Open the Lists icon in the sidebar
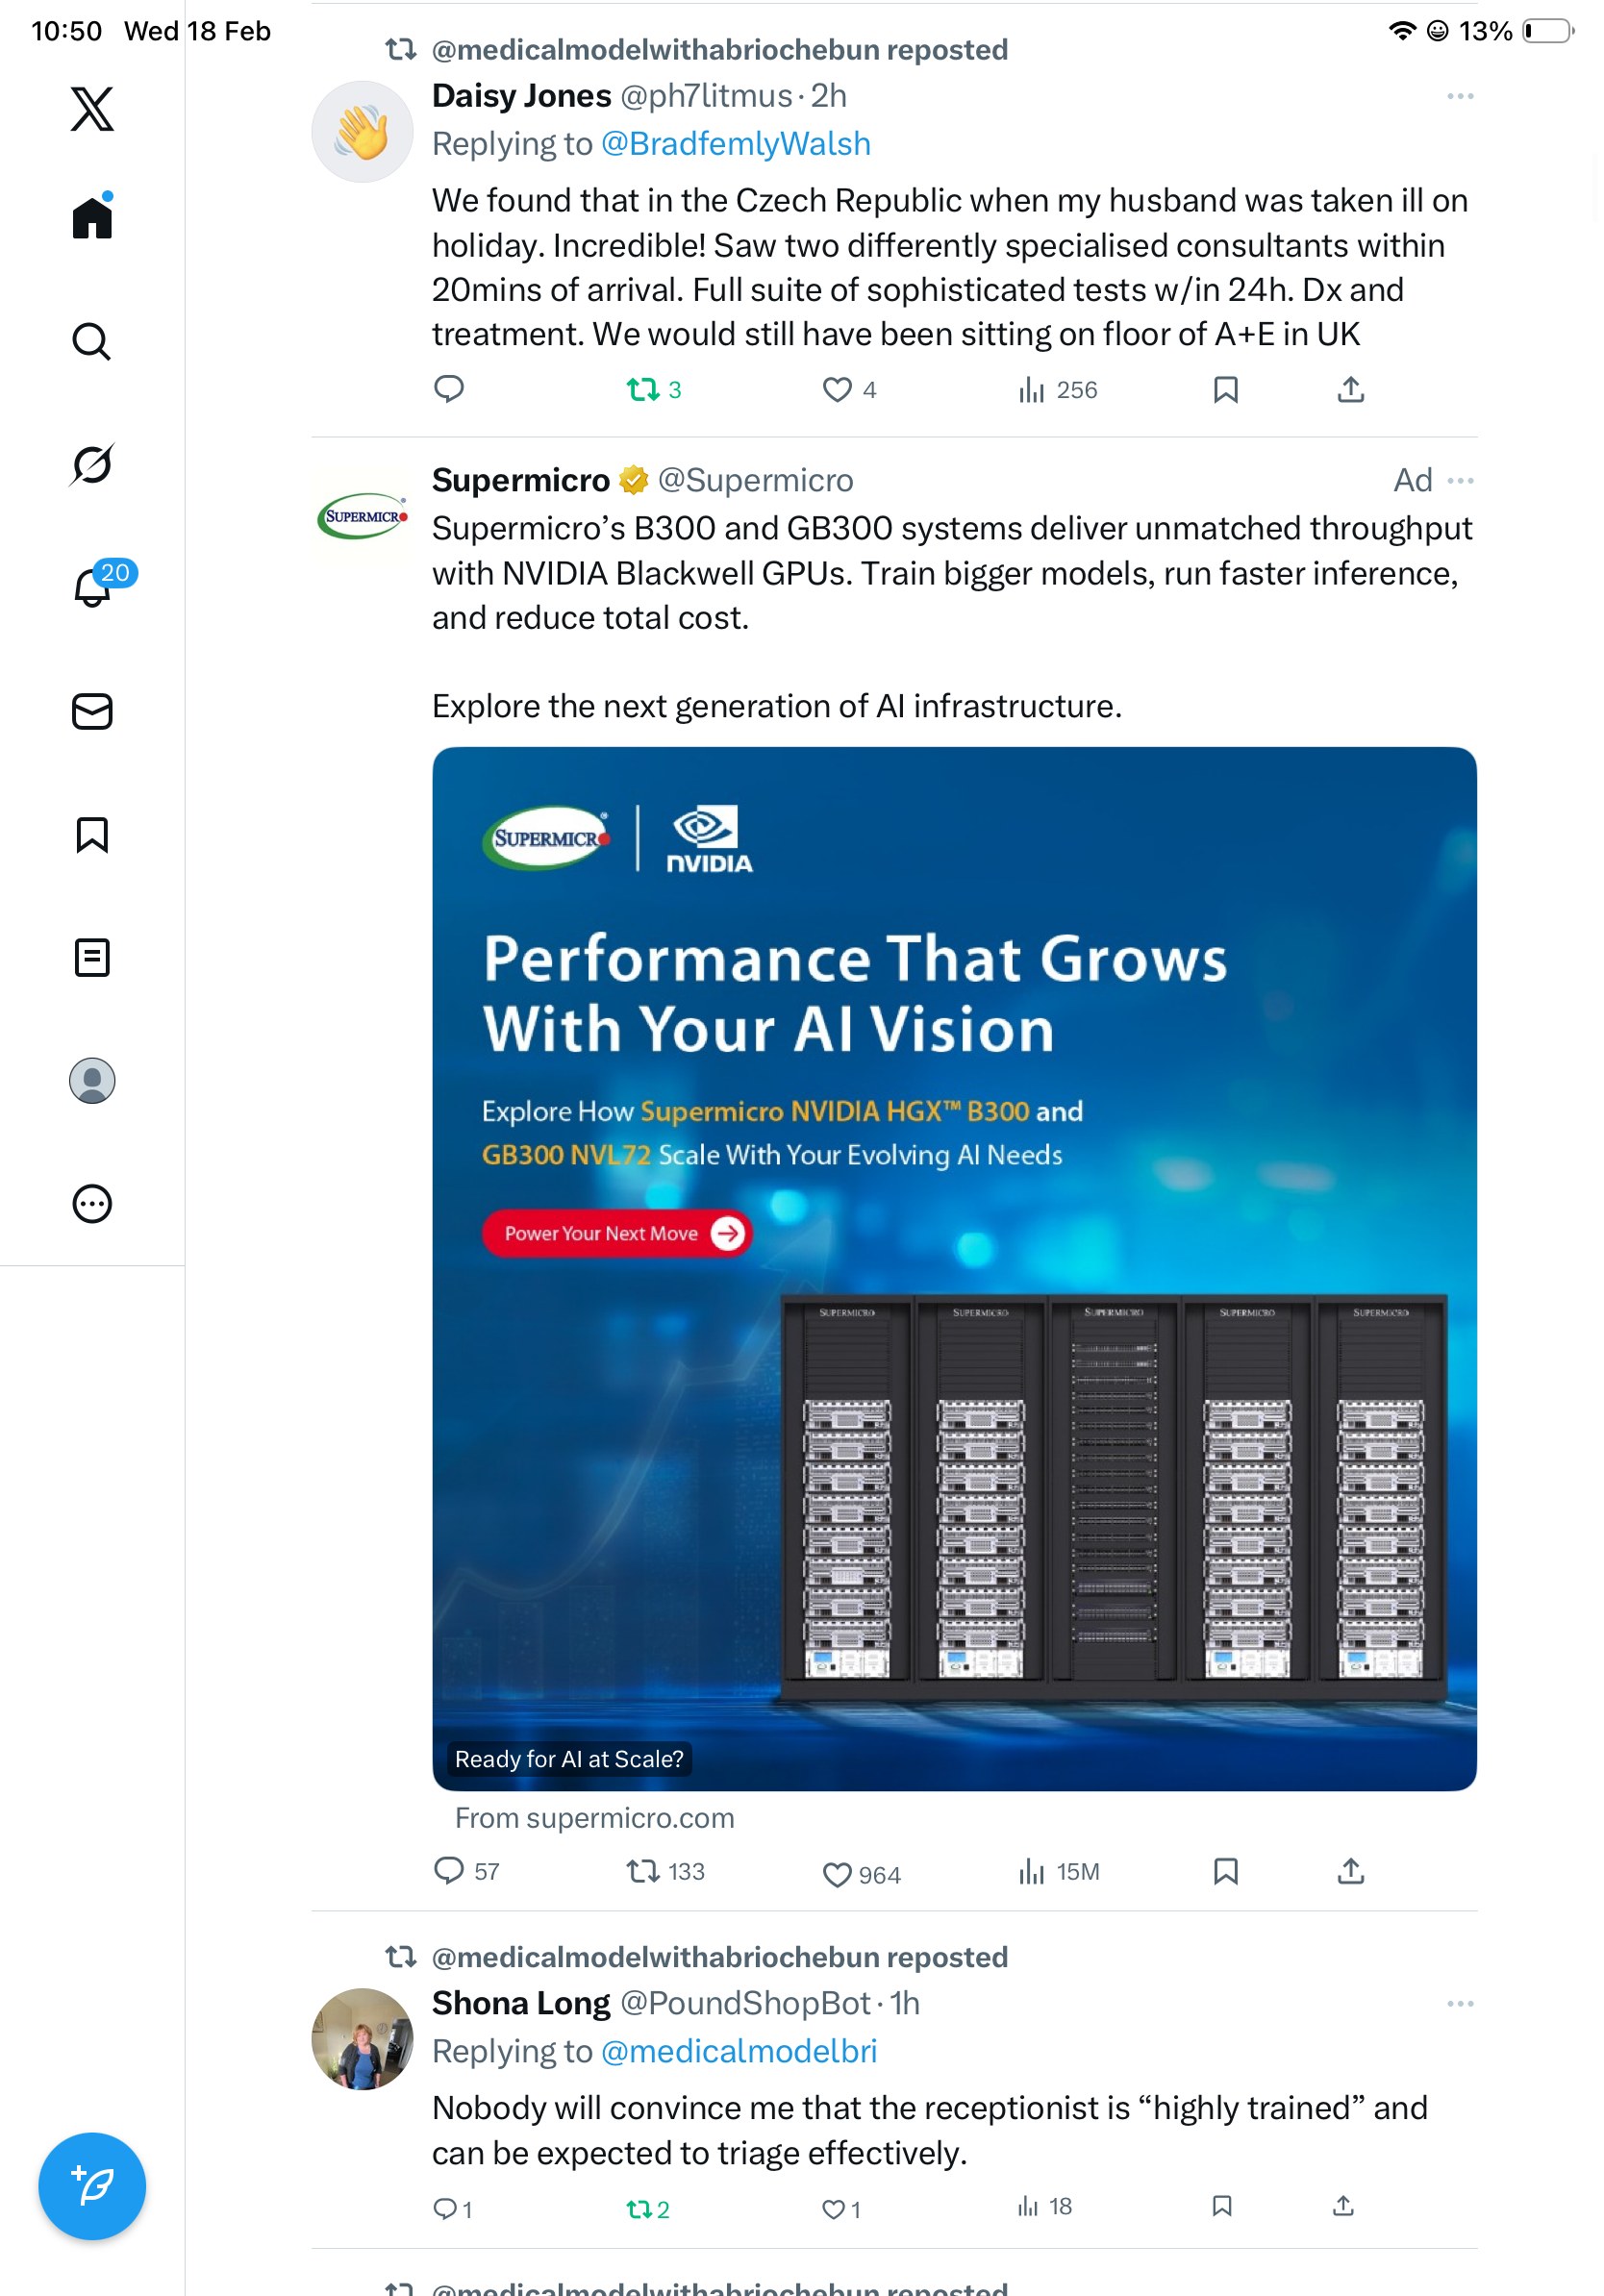1604x2296 pixels. pyautogui.click(x=92, y=957)
